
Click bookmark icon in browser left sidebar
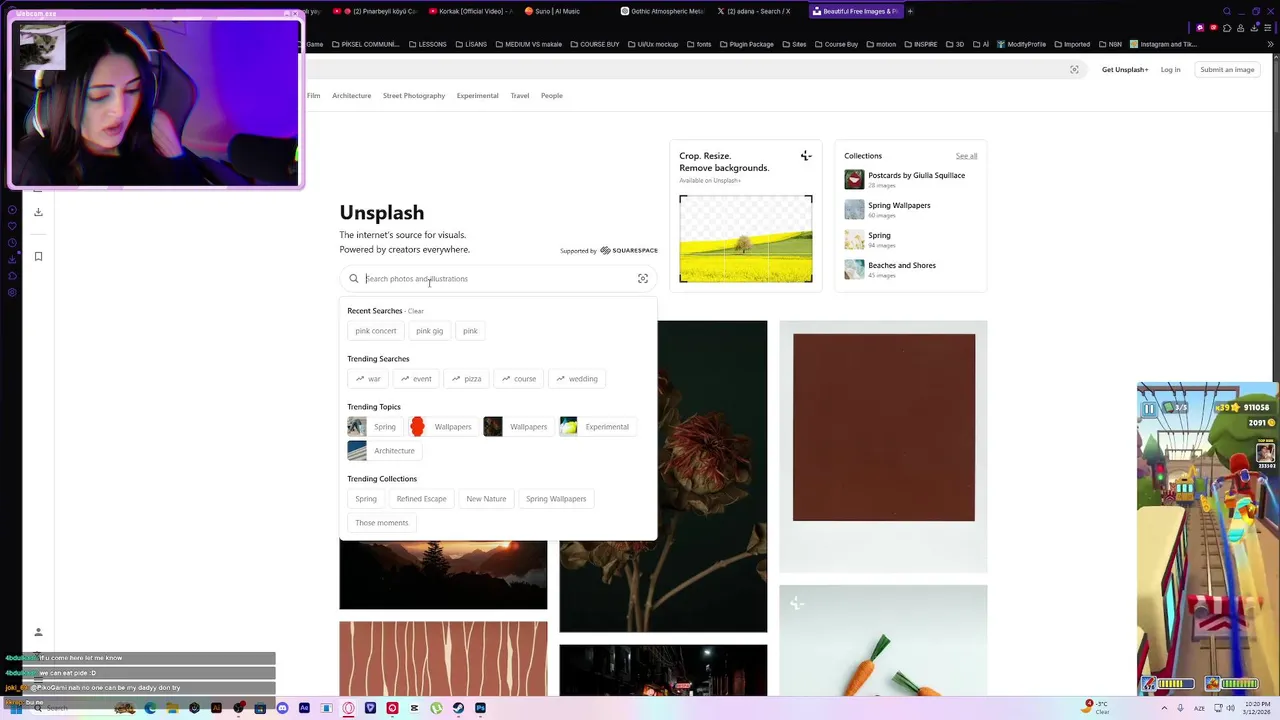[38, 256]
